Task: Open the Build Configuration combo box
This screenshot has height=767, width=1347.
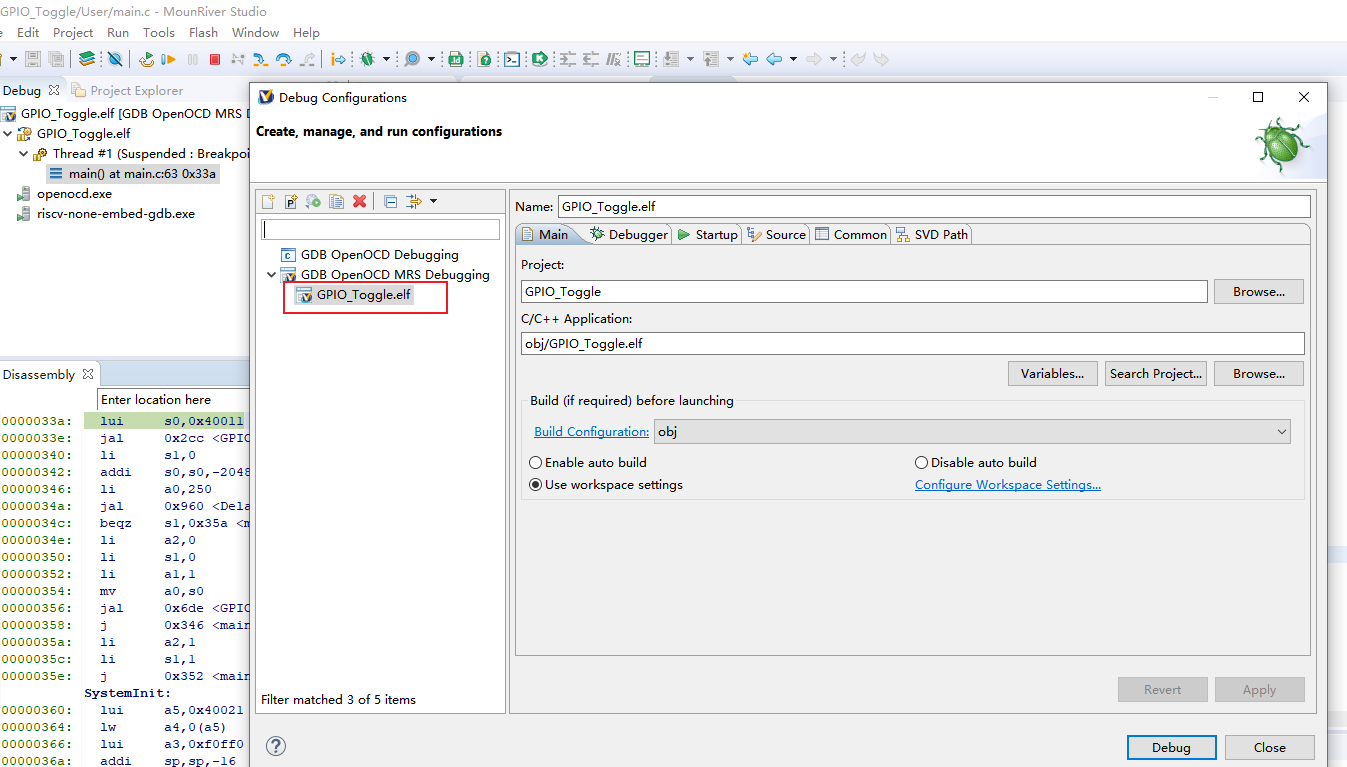Action: coord(972,432)
